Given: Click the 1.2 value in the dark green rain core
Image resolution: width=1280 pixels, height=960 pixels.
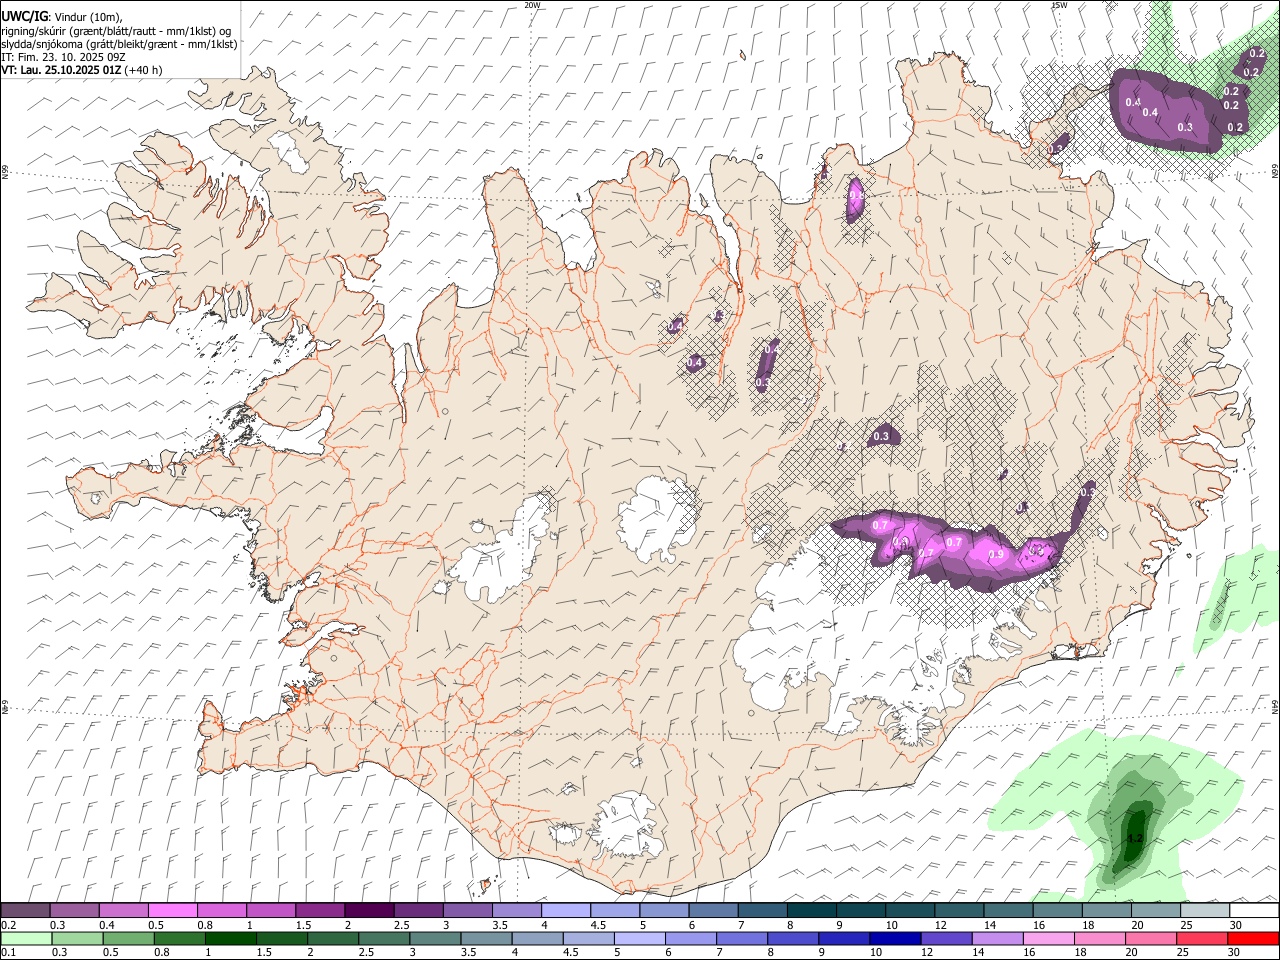Looking at the screenshot, I should click(x=1135, y=838).
